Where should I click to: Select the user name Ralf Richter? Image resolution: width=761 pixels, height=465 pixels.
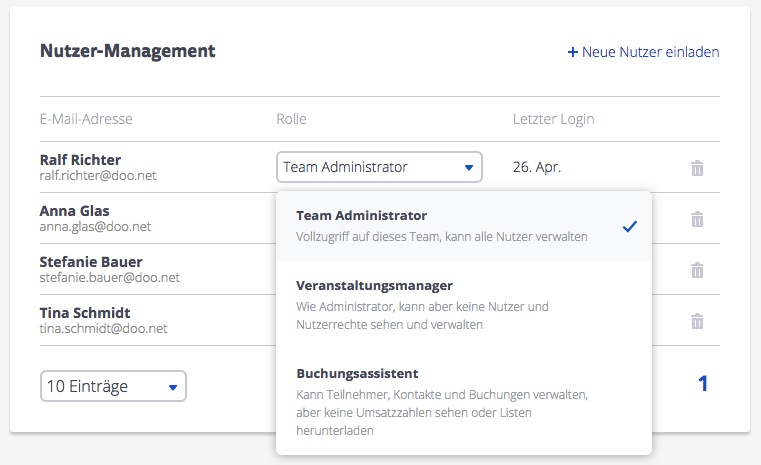click(80, 159)
